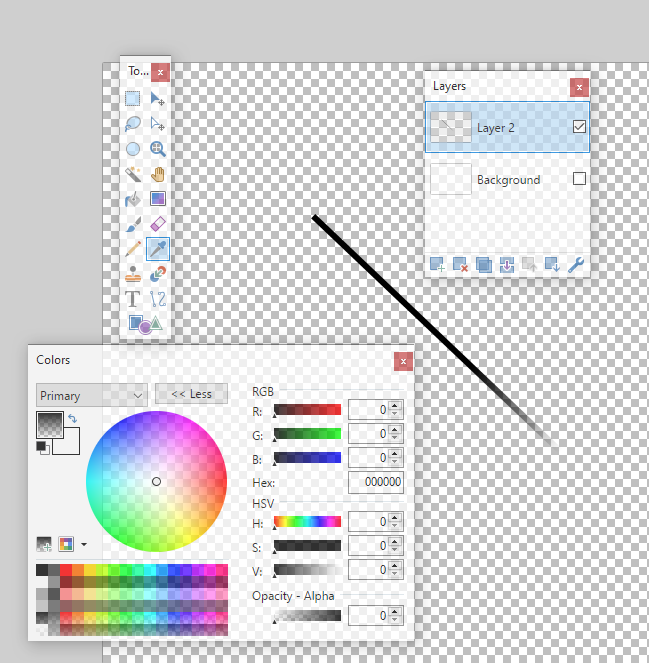
Task: Select the Zoom magnifier tool
Action: point(158,149)
